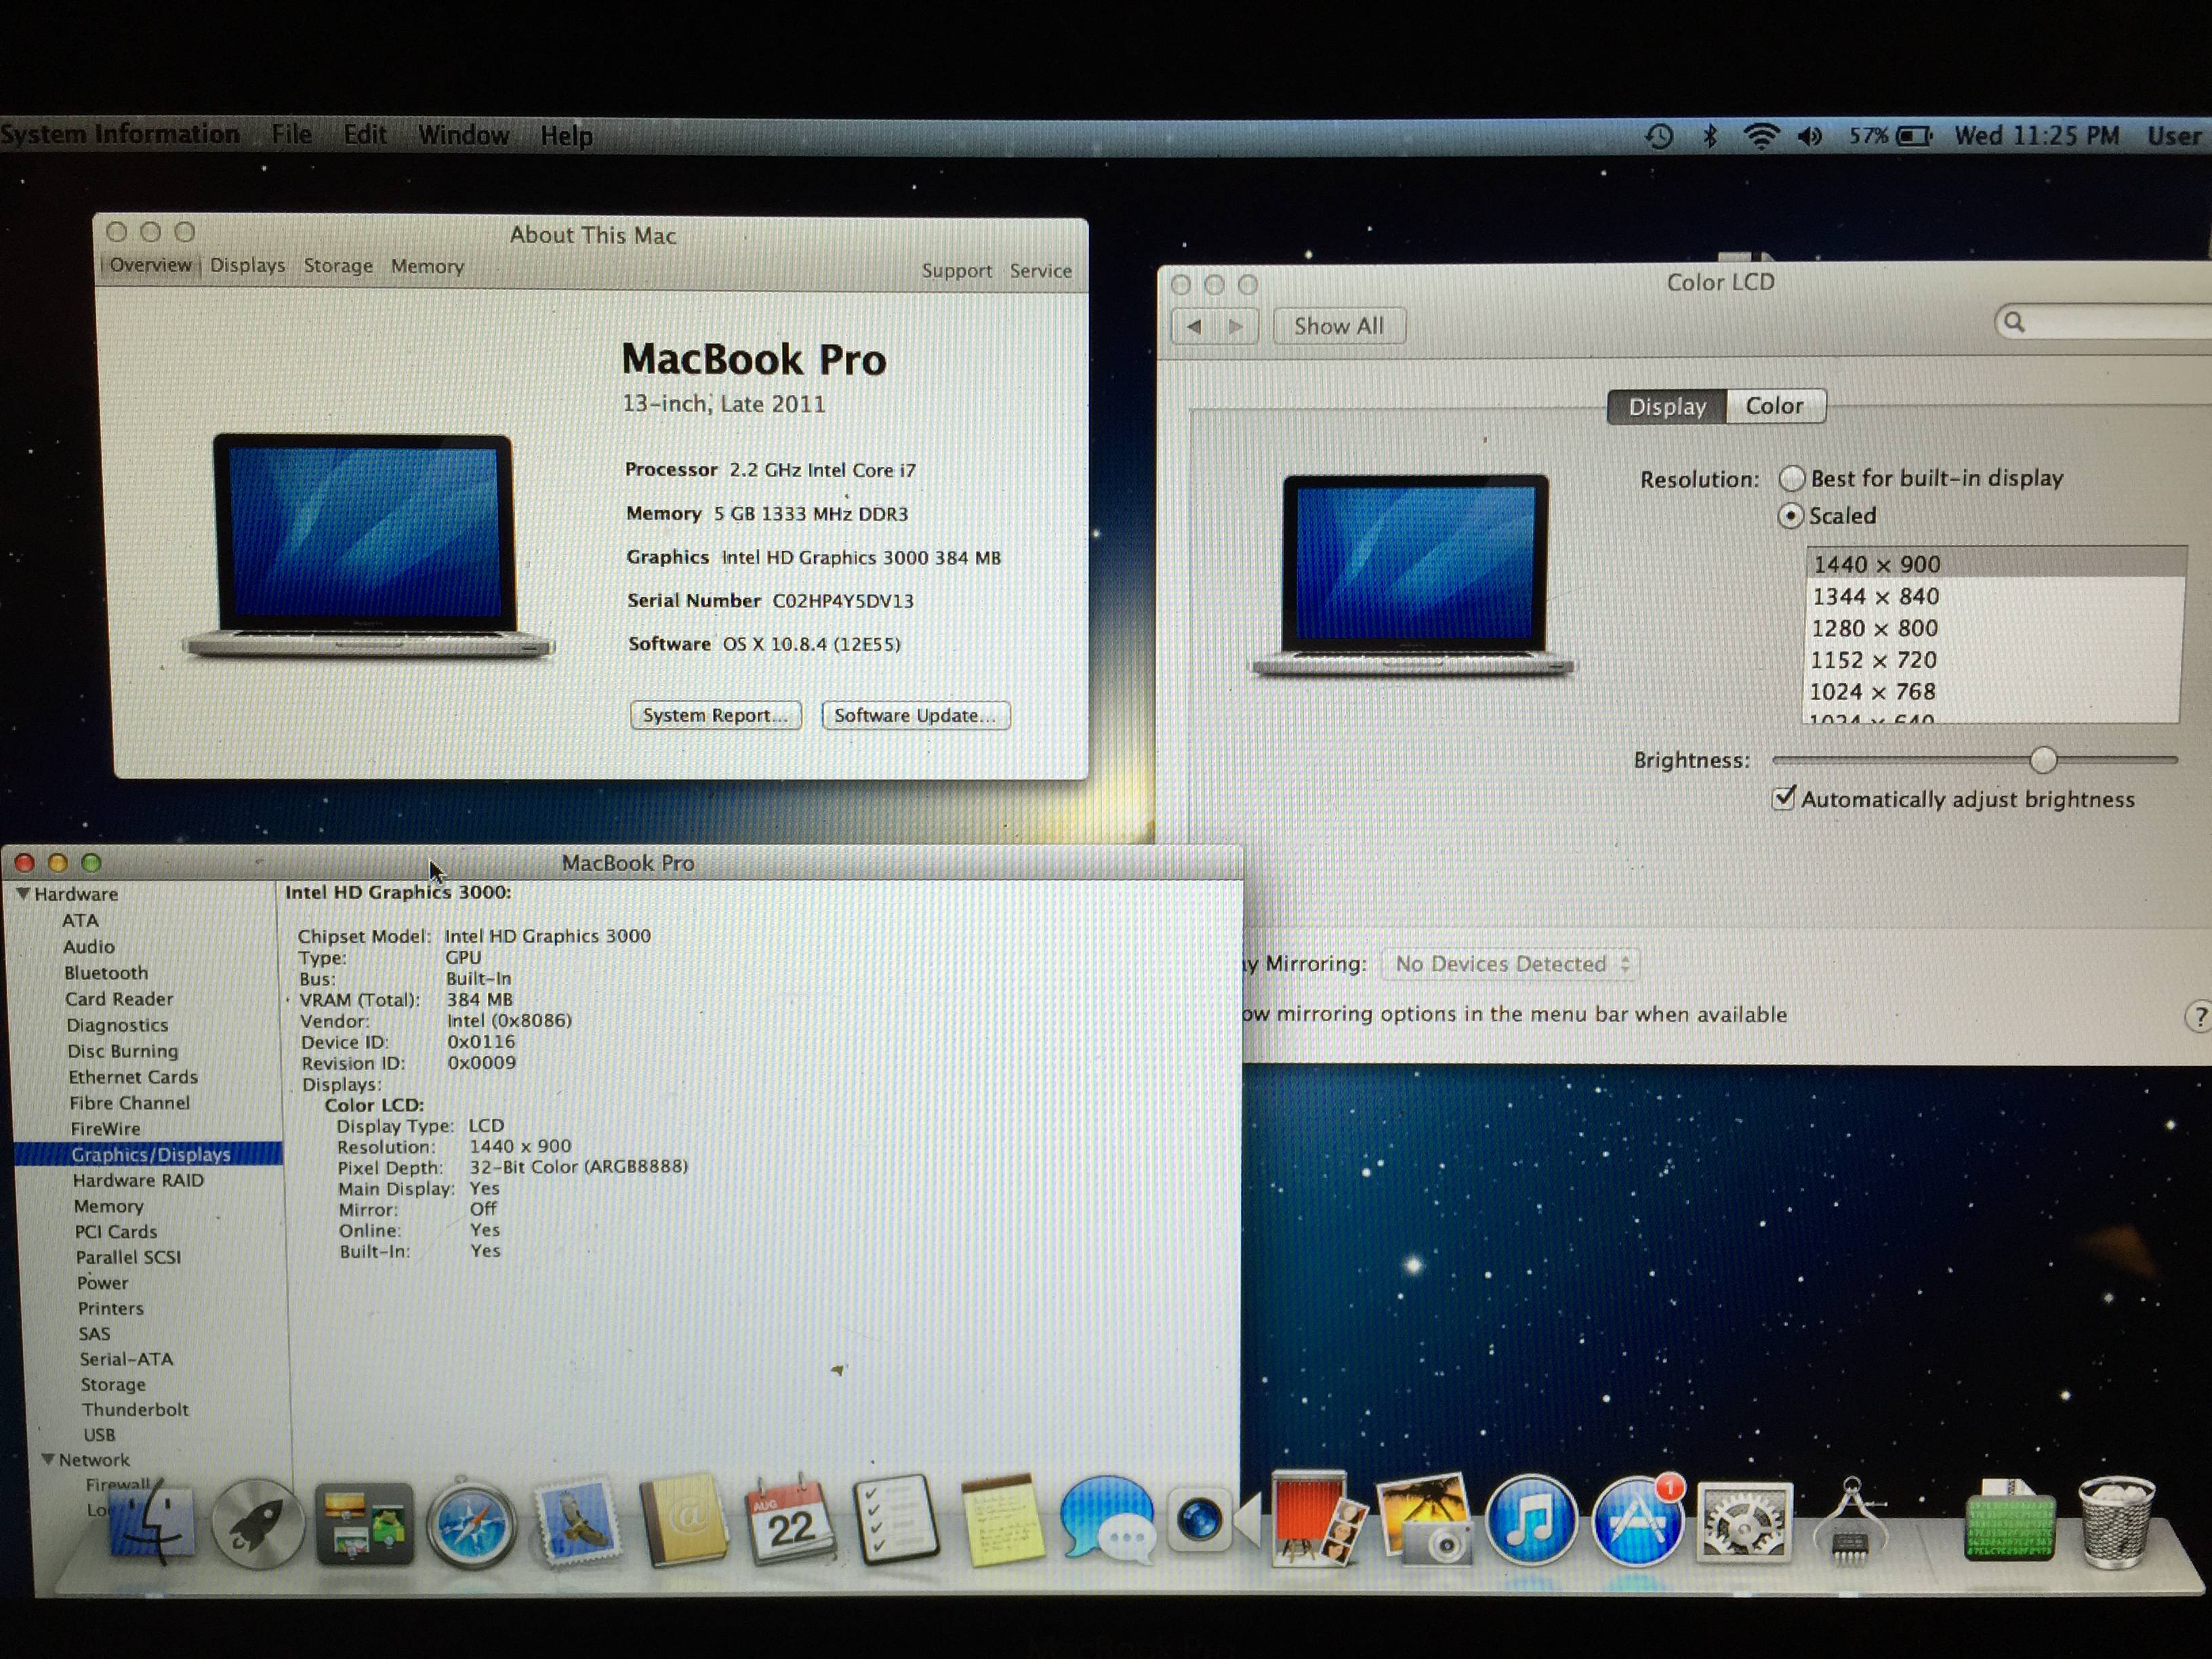2212x1659 pixels.
Task: Select the Scaled resolution radio button
Action: click(1790, 516)
